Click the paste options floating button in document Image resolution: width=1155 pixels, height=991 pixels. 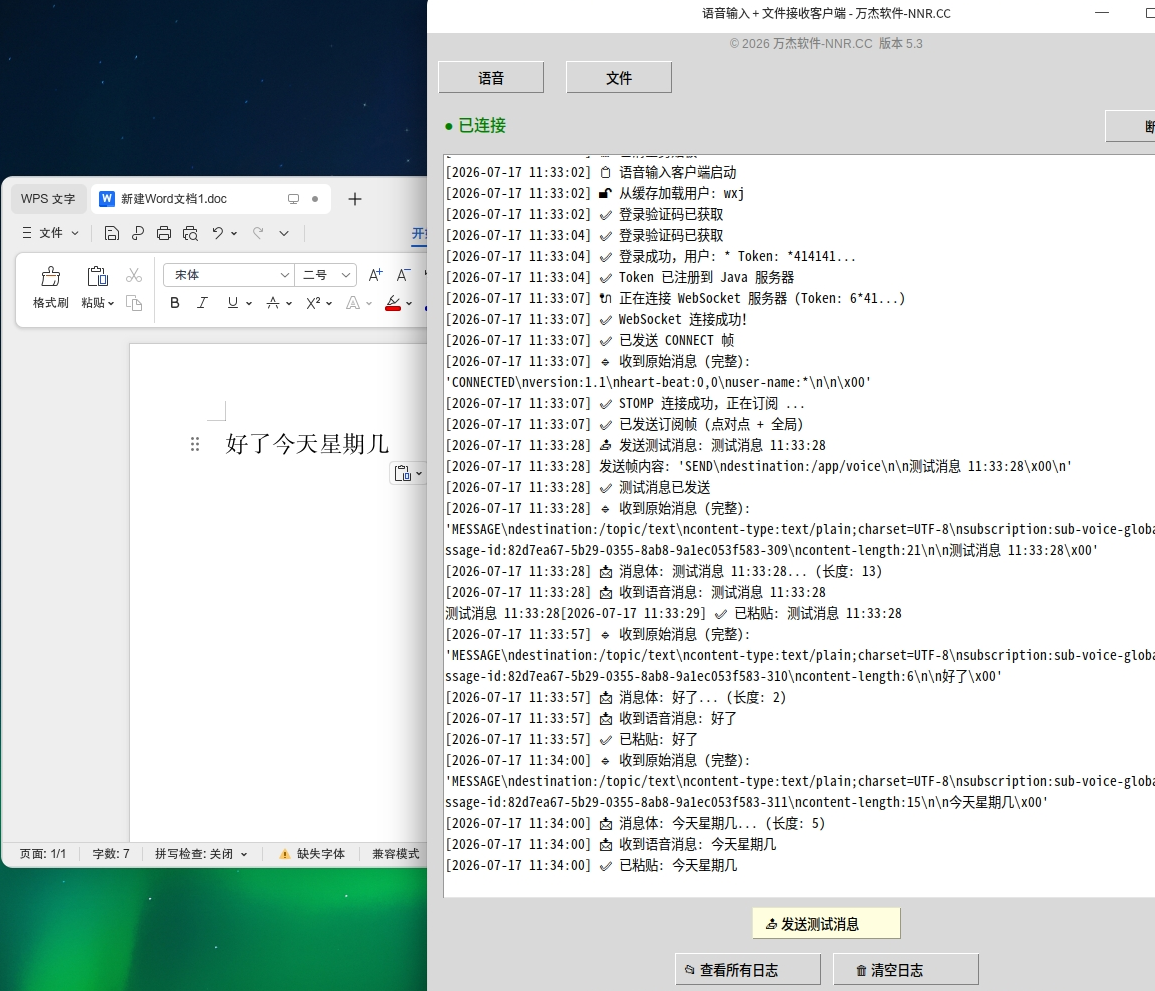tap(407, 474)
